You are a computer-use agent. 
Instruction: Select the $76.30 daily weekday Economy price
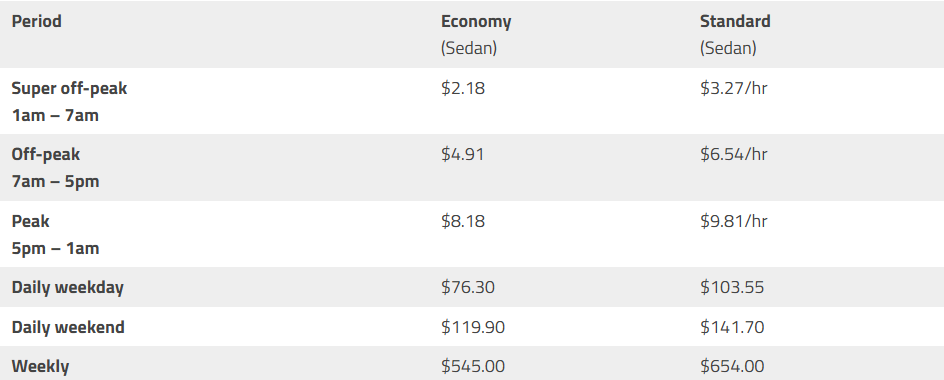click(468, 287)
